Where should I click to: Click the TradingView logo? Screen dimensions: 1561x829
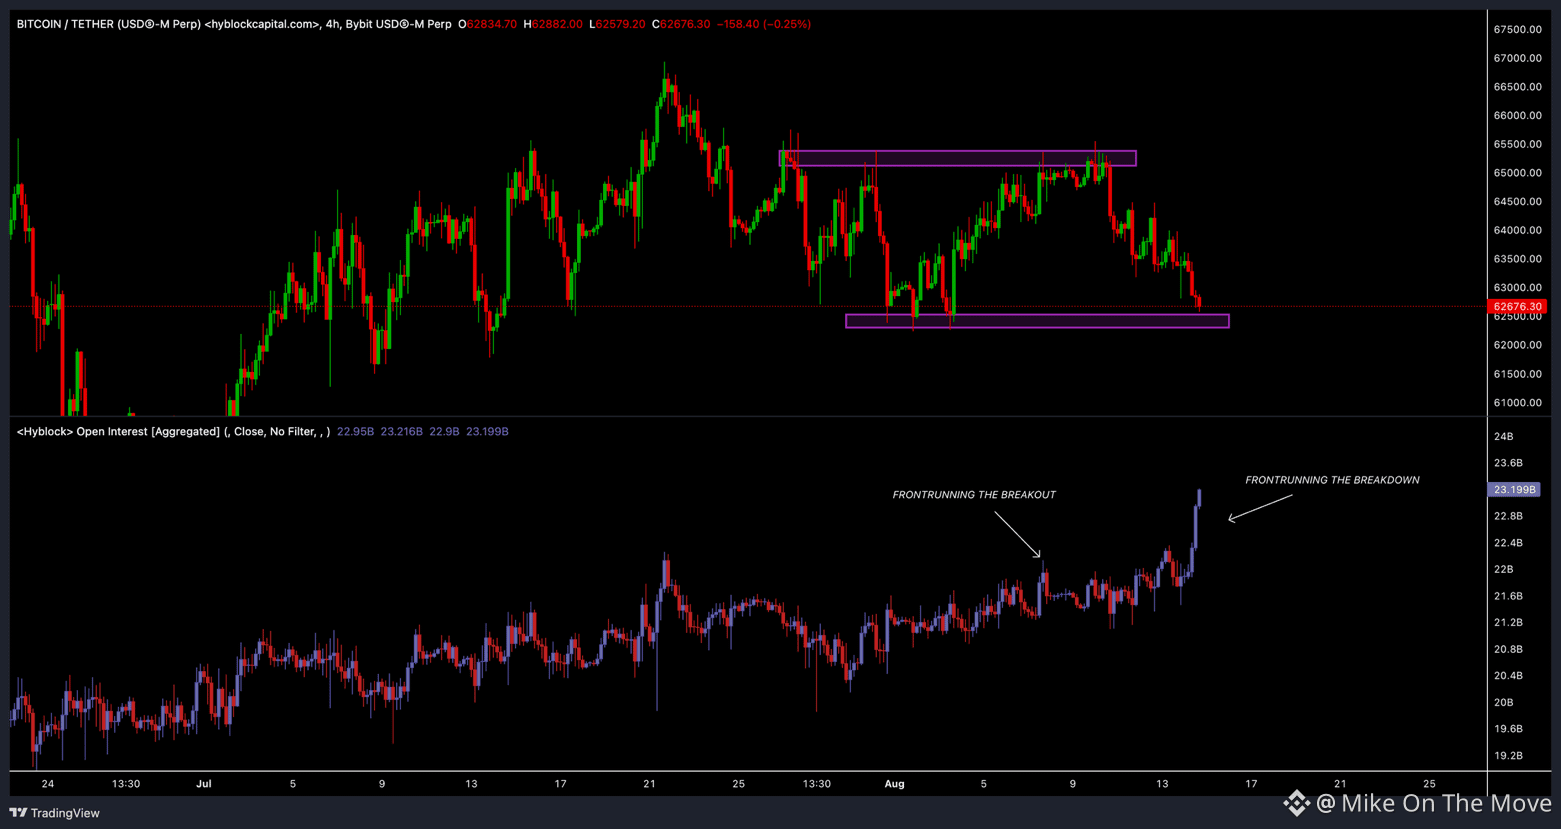point(55,813)
